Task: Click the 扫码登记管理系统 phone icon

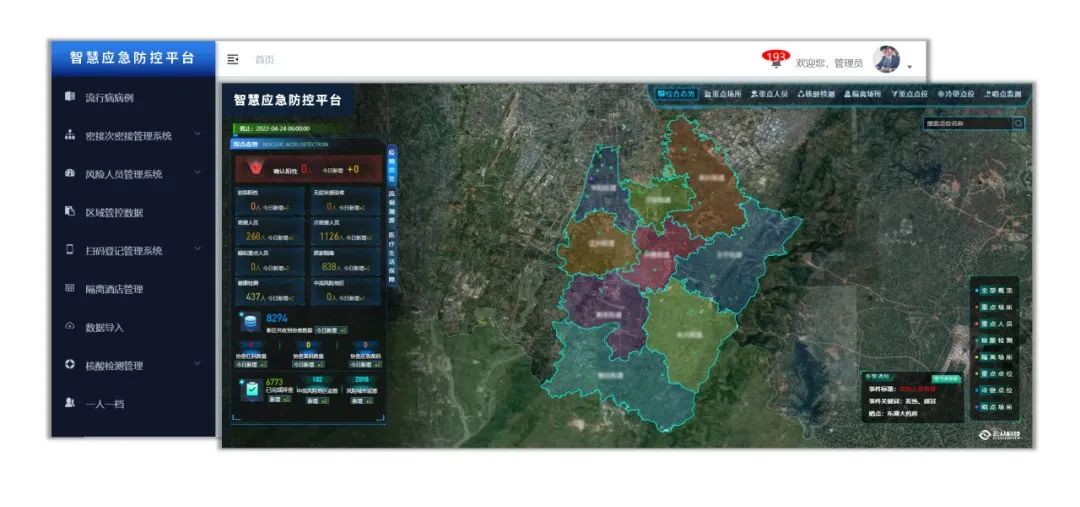Action: point(70,250)
